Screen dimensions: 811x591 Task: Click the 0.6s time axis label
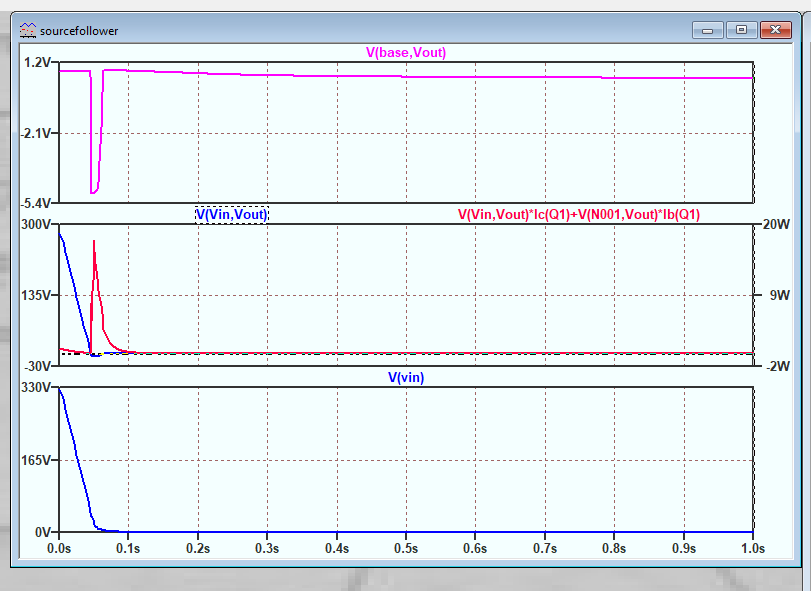pyautogui.click(x=475, y=549)
